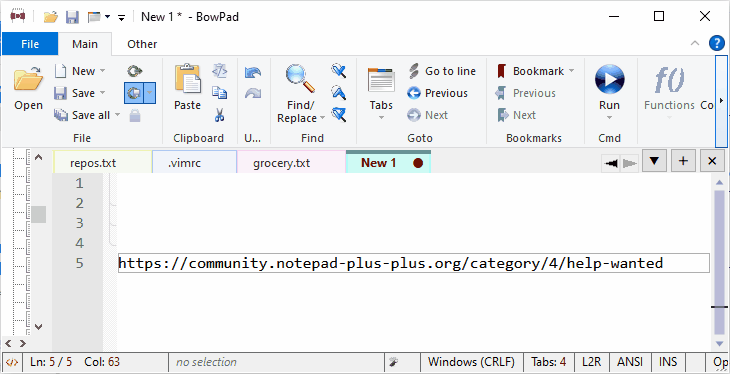Click the find-previous magnifier with up arrow
This screenshot has height=374, width=730.
coord(339,93)
